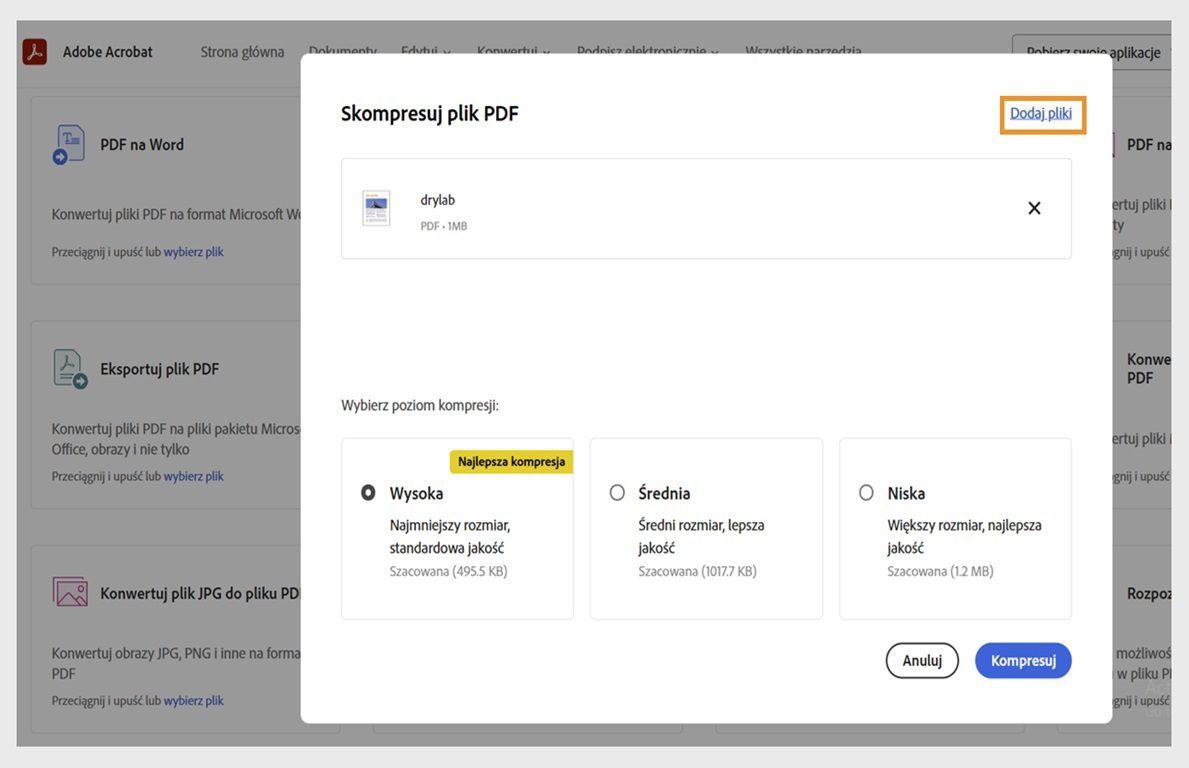The width and height of the screenshot is (1189, 768).
Task: Click the Eksportuj plik PDF icon
Action: pos(69,369)
